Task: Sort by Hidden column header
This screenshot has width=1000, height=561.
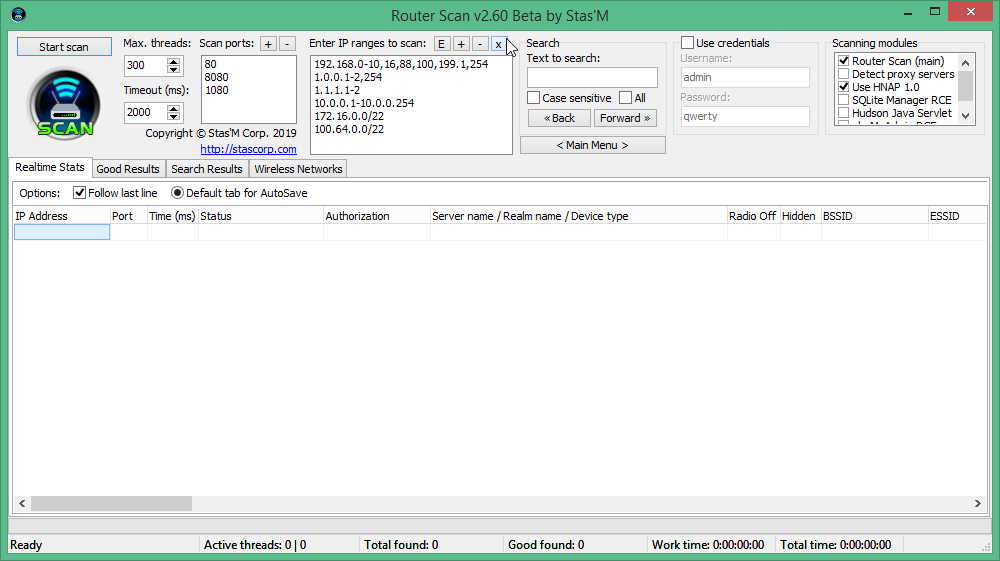Action: tap(800, 216)
